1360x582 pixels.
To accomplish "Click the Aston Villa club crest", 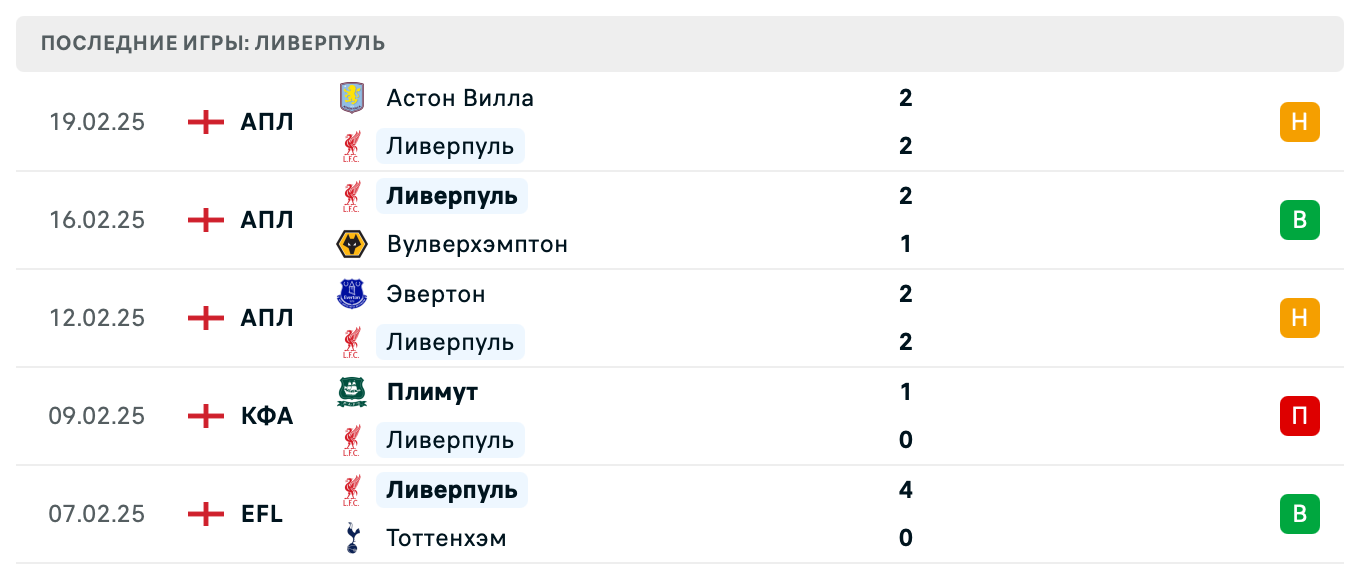I will tap(352, 98).
